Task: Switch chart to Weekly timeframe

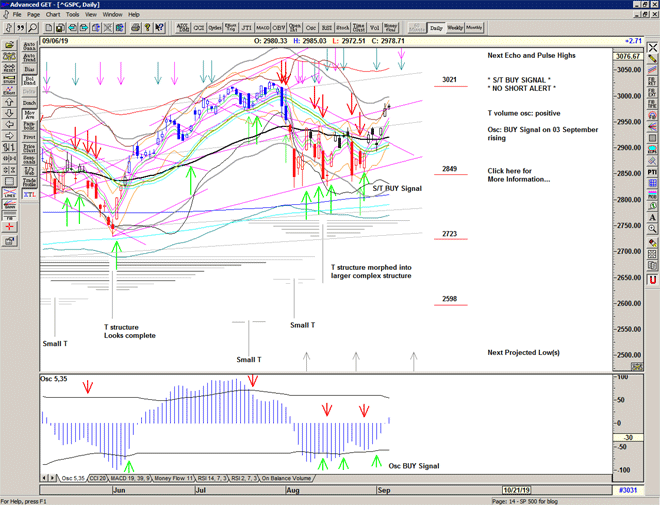Action: click(455, 28)
